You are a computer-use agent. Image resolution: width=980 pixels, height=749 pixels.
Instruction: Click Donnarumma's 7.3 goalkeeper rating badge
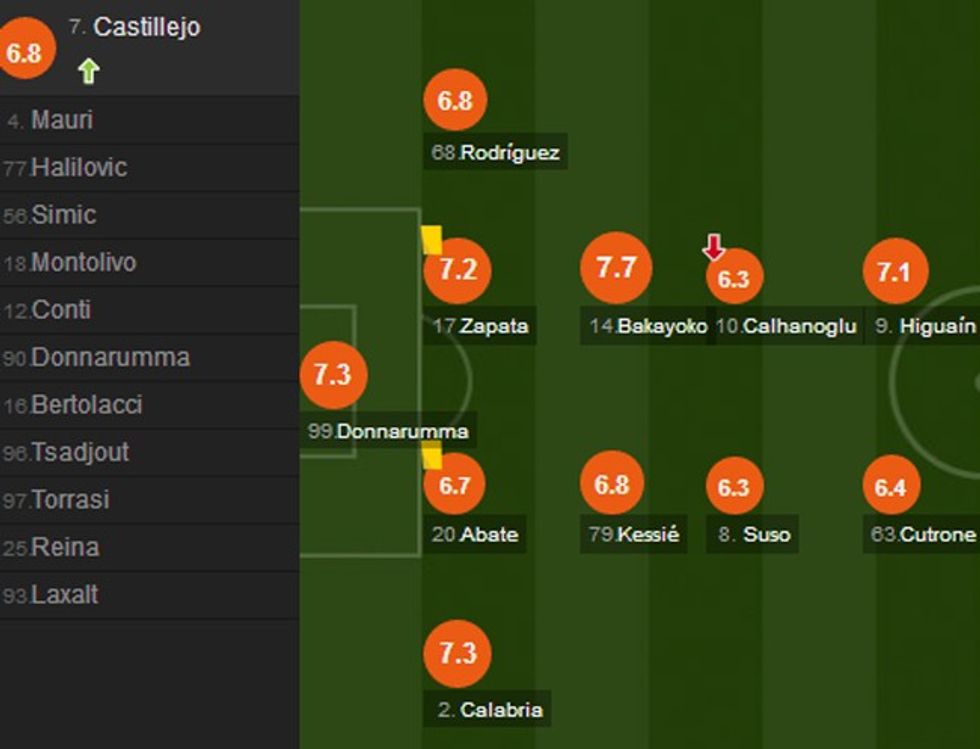click(x=333, y=375)
